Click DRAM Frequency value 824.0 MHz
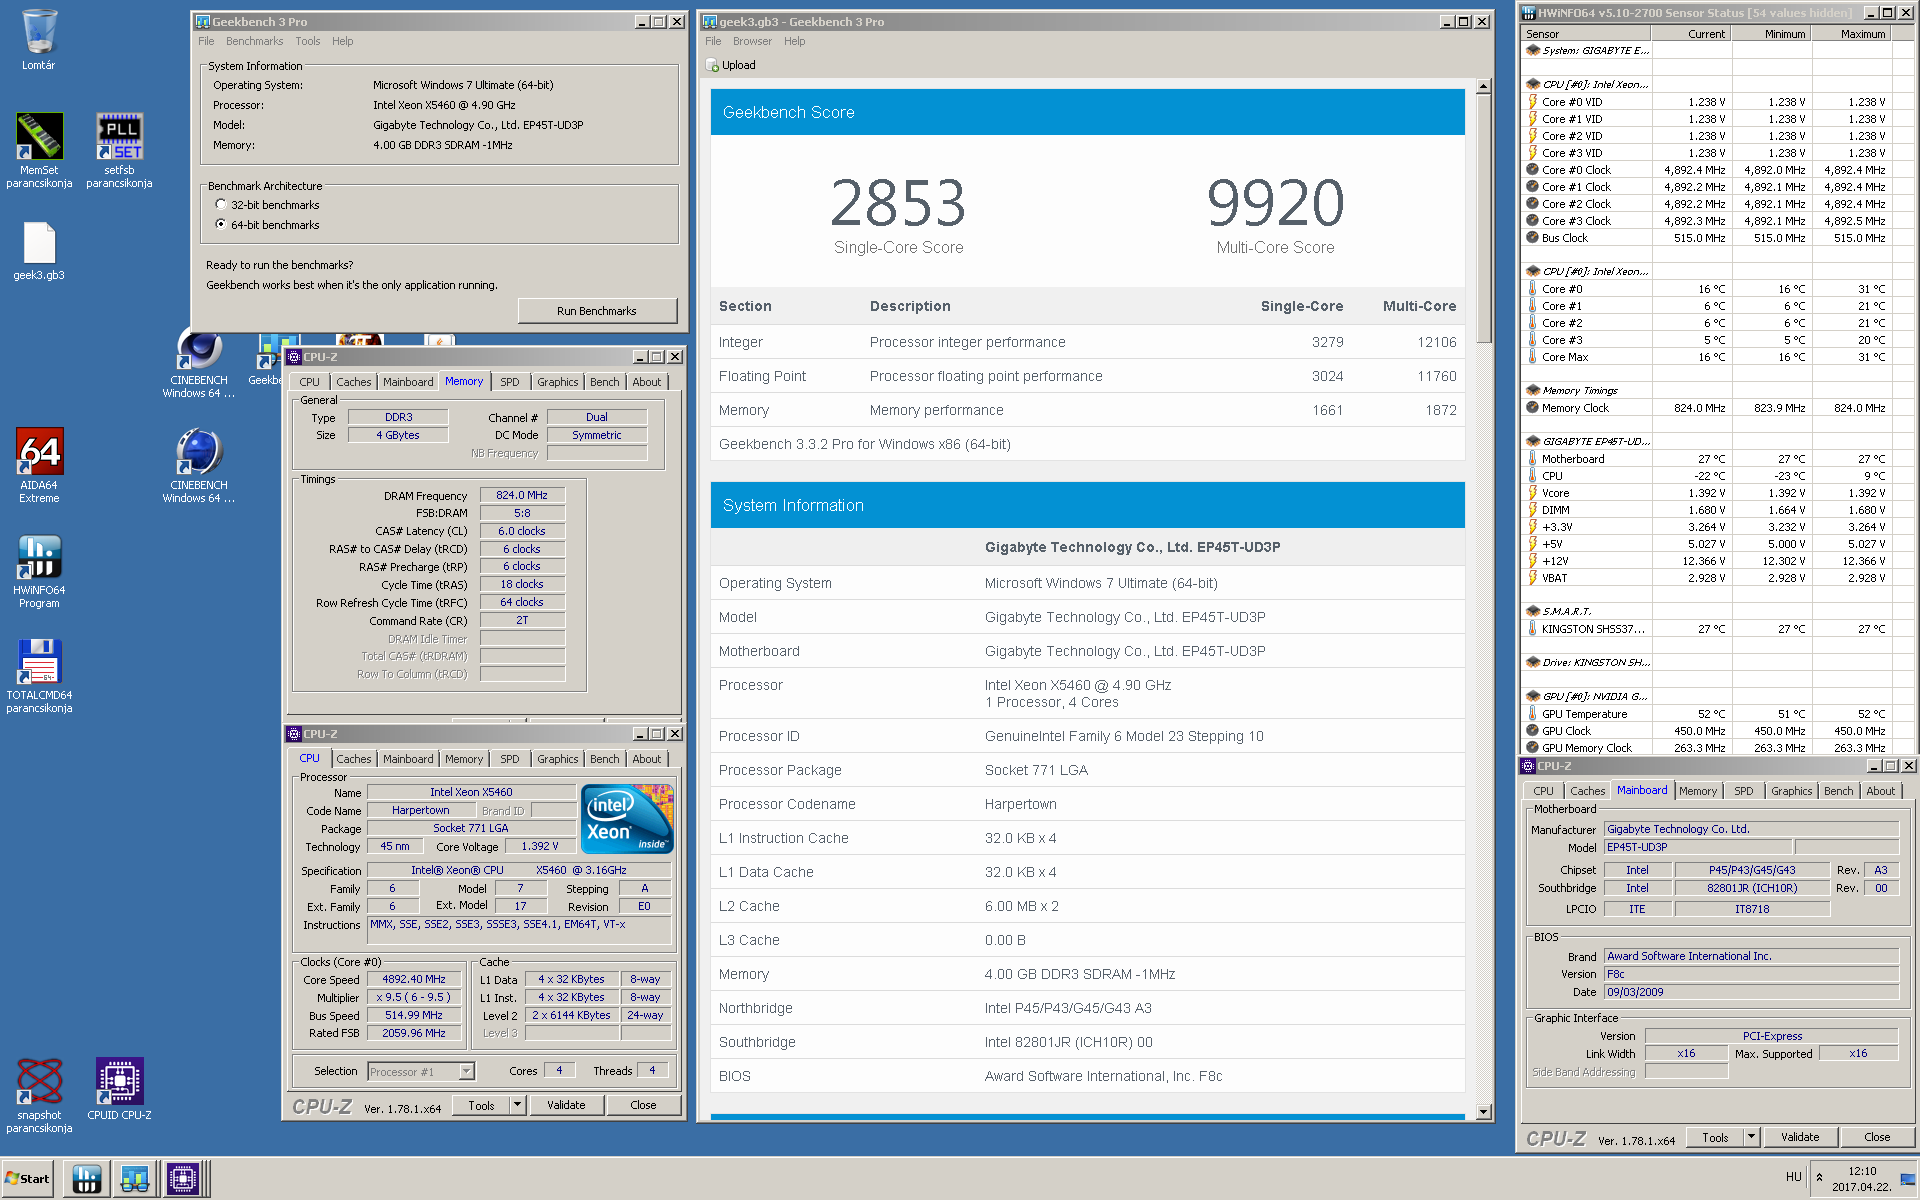Viewport: 1920px width, 1200px height. [x=522, y=495]
